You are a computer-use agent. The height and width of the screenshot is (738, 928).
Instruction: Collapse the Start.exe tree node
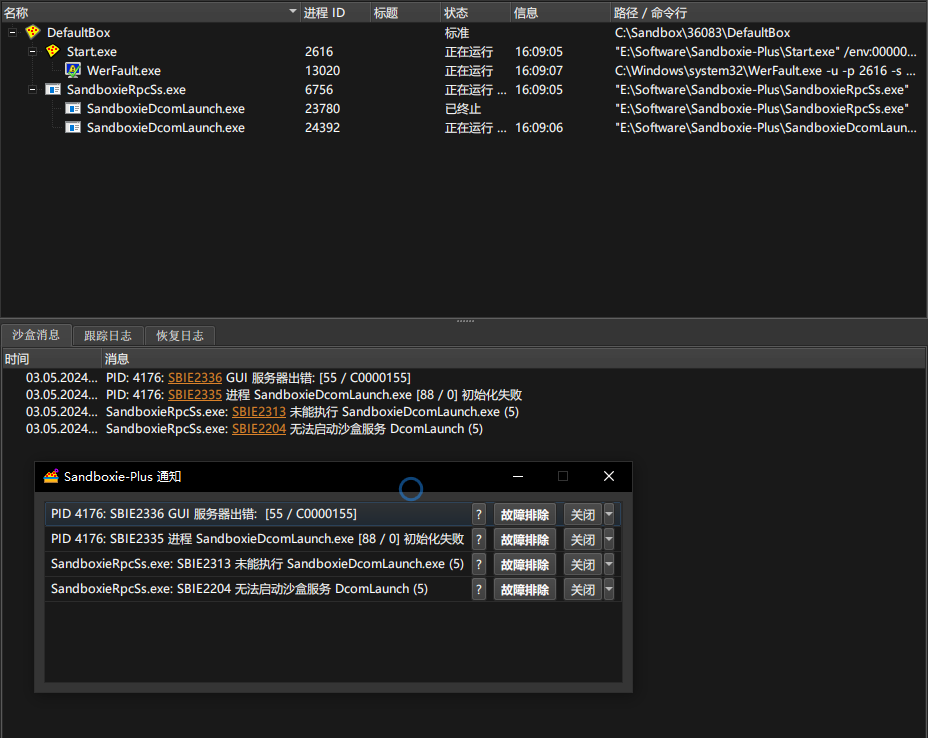click(32, 52)
